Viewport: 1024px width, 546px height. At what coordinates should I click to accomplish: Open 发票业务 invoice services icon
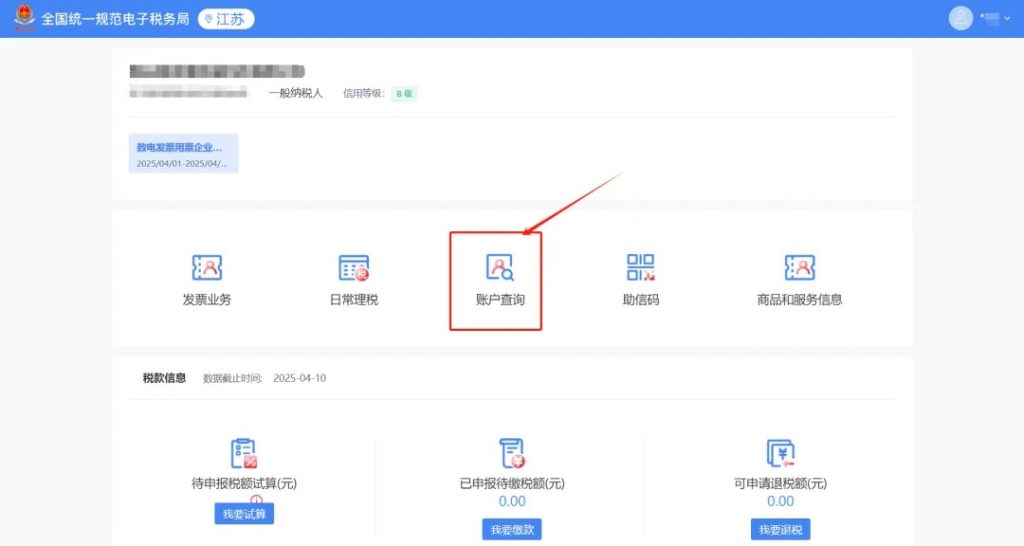tap(206, 268)
